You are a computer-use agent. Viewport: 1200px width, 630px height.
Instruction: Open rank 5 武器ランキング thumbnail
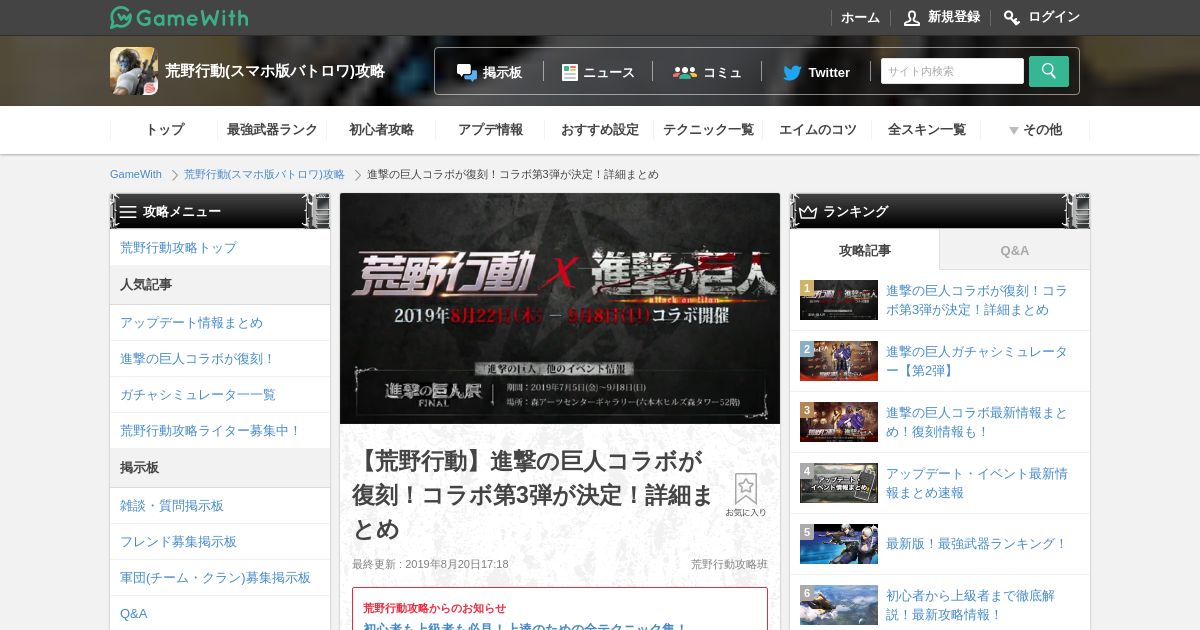pos(839,544)
